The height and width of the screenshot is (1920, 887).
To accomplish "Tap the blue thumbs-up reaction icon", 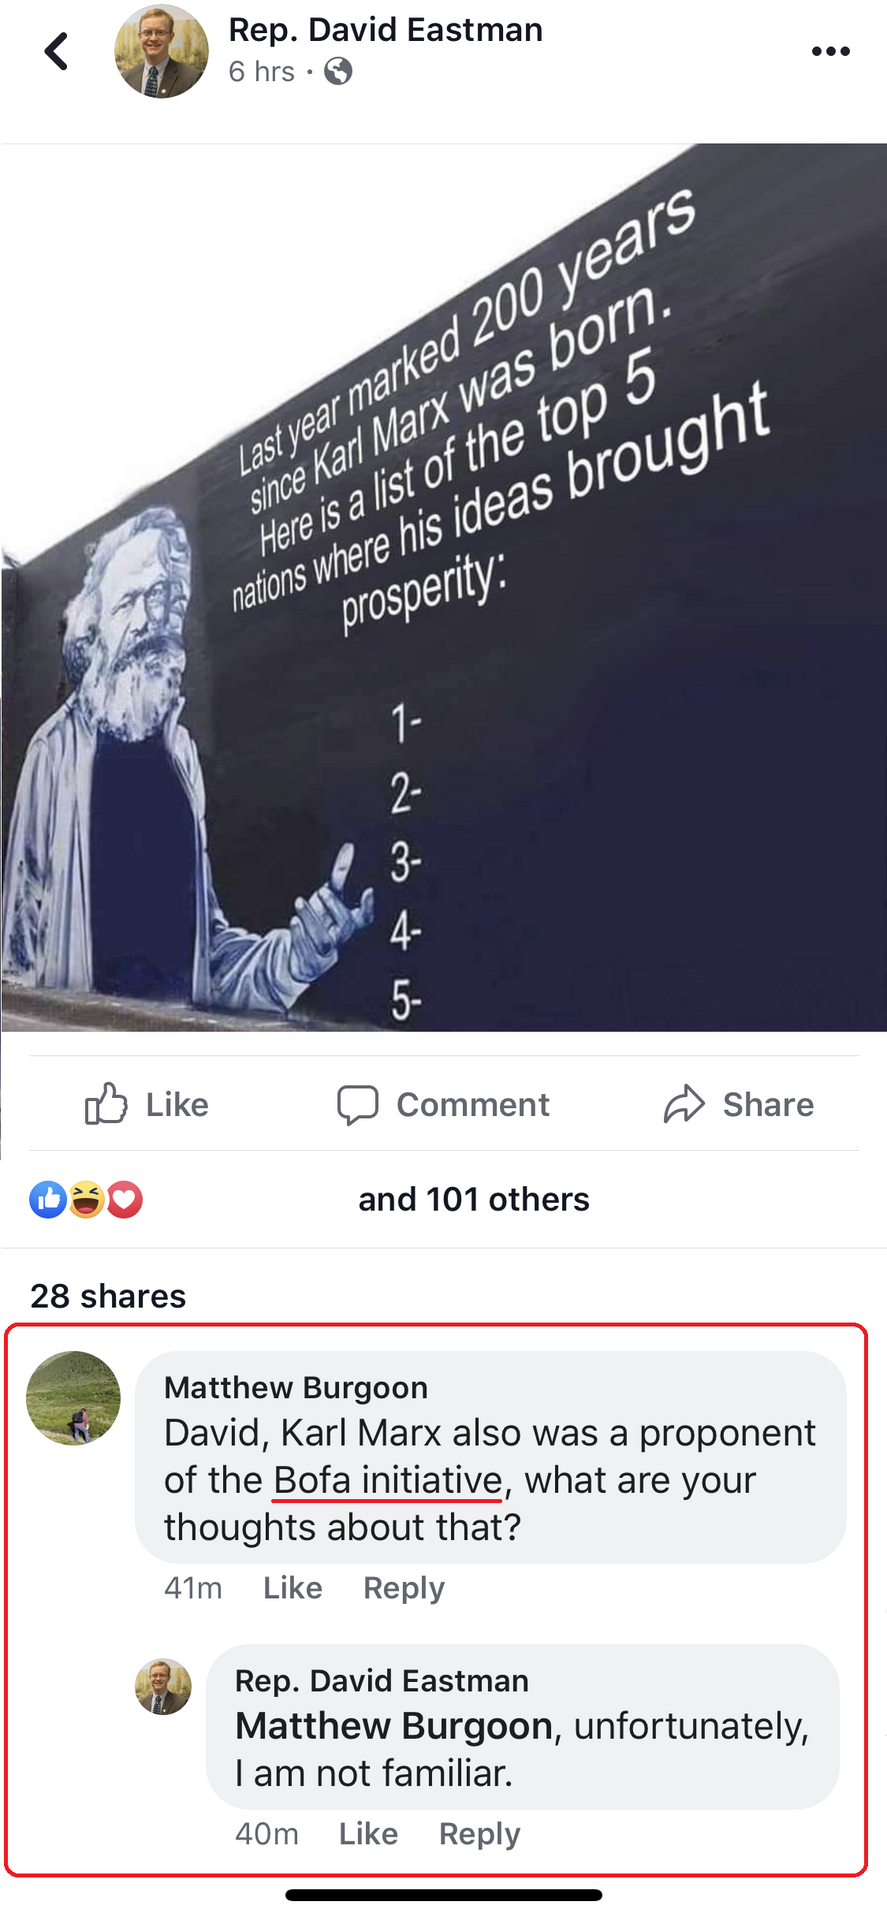I will point(48,1199).
